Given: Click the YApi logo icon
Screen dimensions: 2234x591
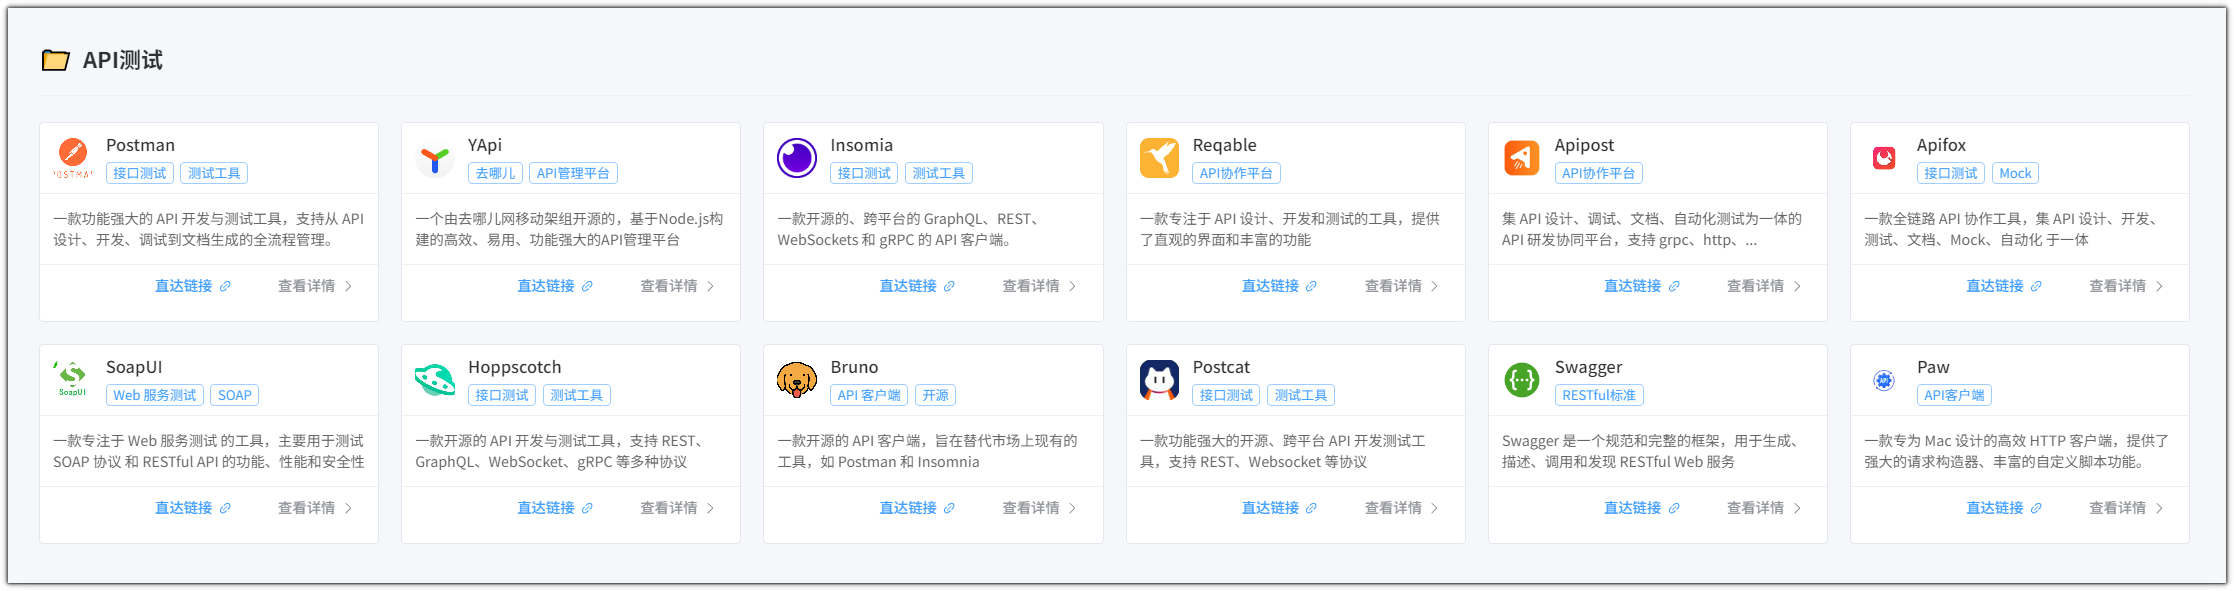Looking at the screenshot, I should click(435, 158).
